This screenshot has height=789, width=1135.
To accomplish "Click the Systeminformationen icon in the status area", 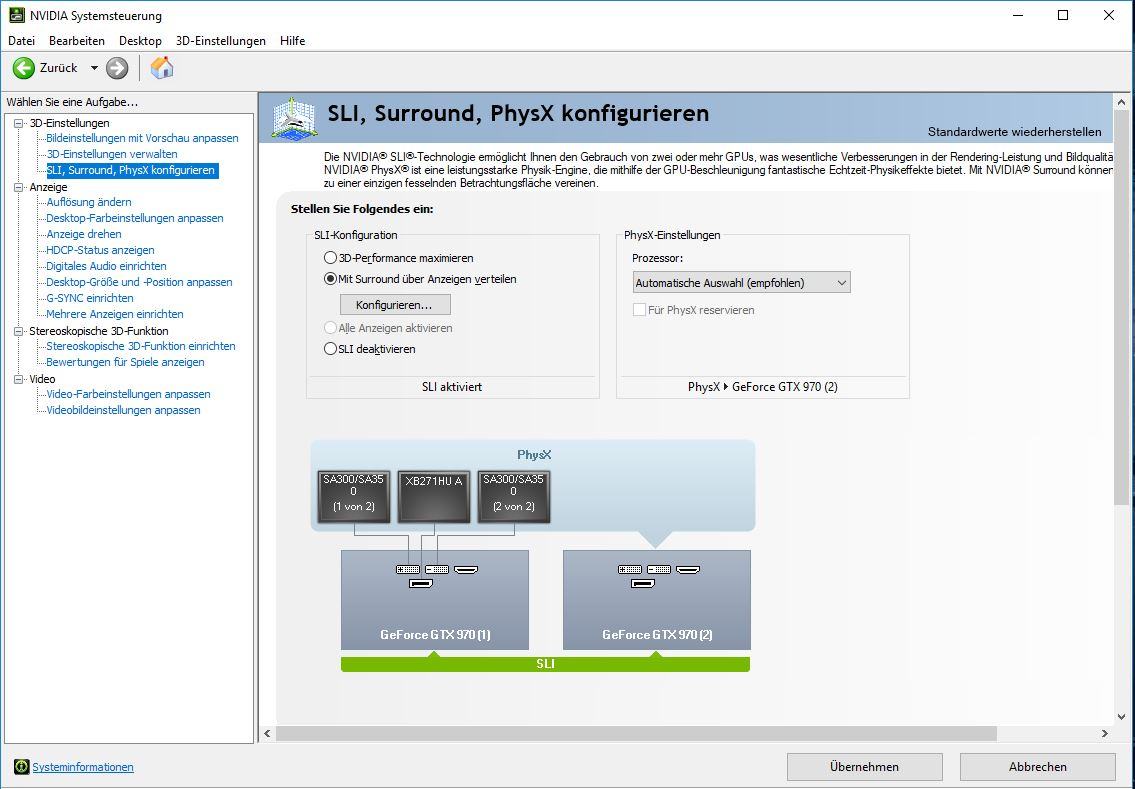I will (x=22, y=767).
